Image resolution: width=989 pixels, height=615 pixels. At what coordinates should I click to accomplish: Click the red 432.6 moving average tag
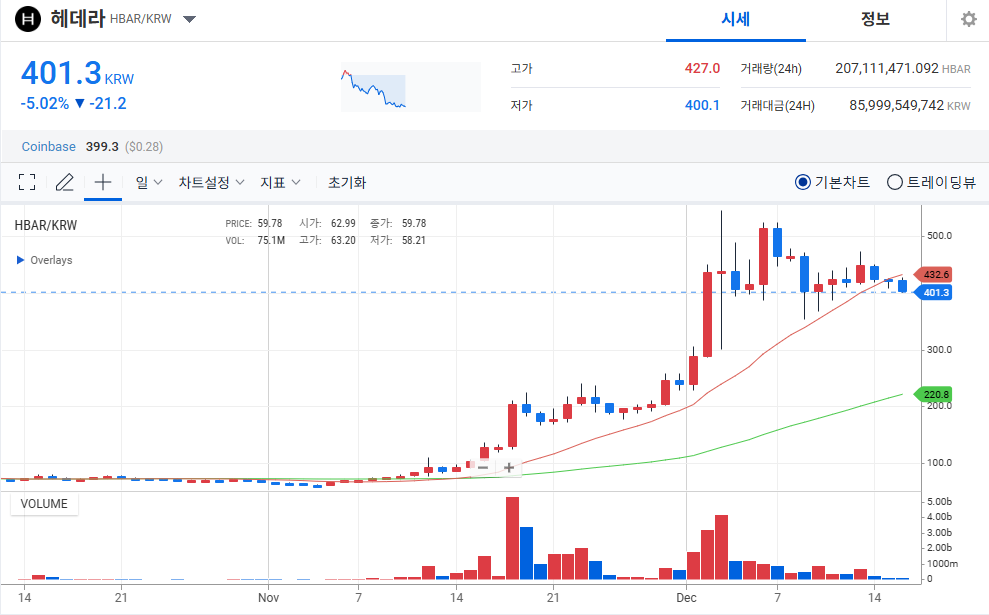click(x=933, y=274)
